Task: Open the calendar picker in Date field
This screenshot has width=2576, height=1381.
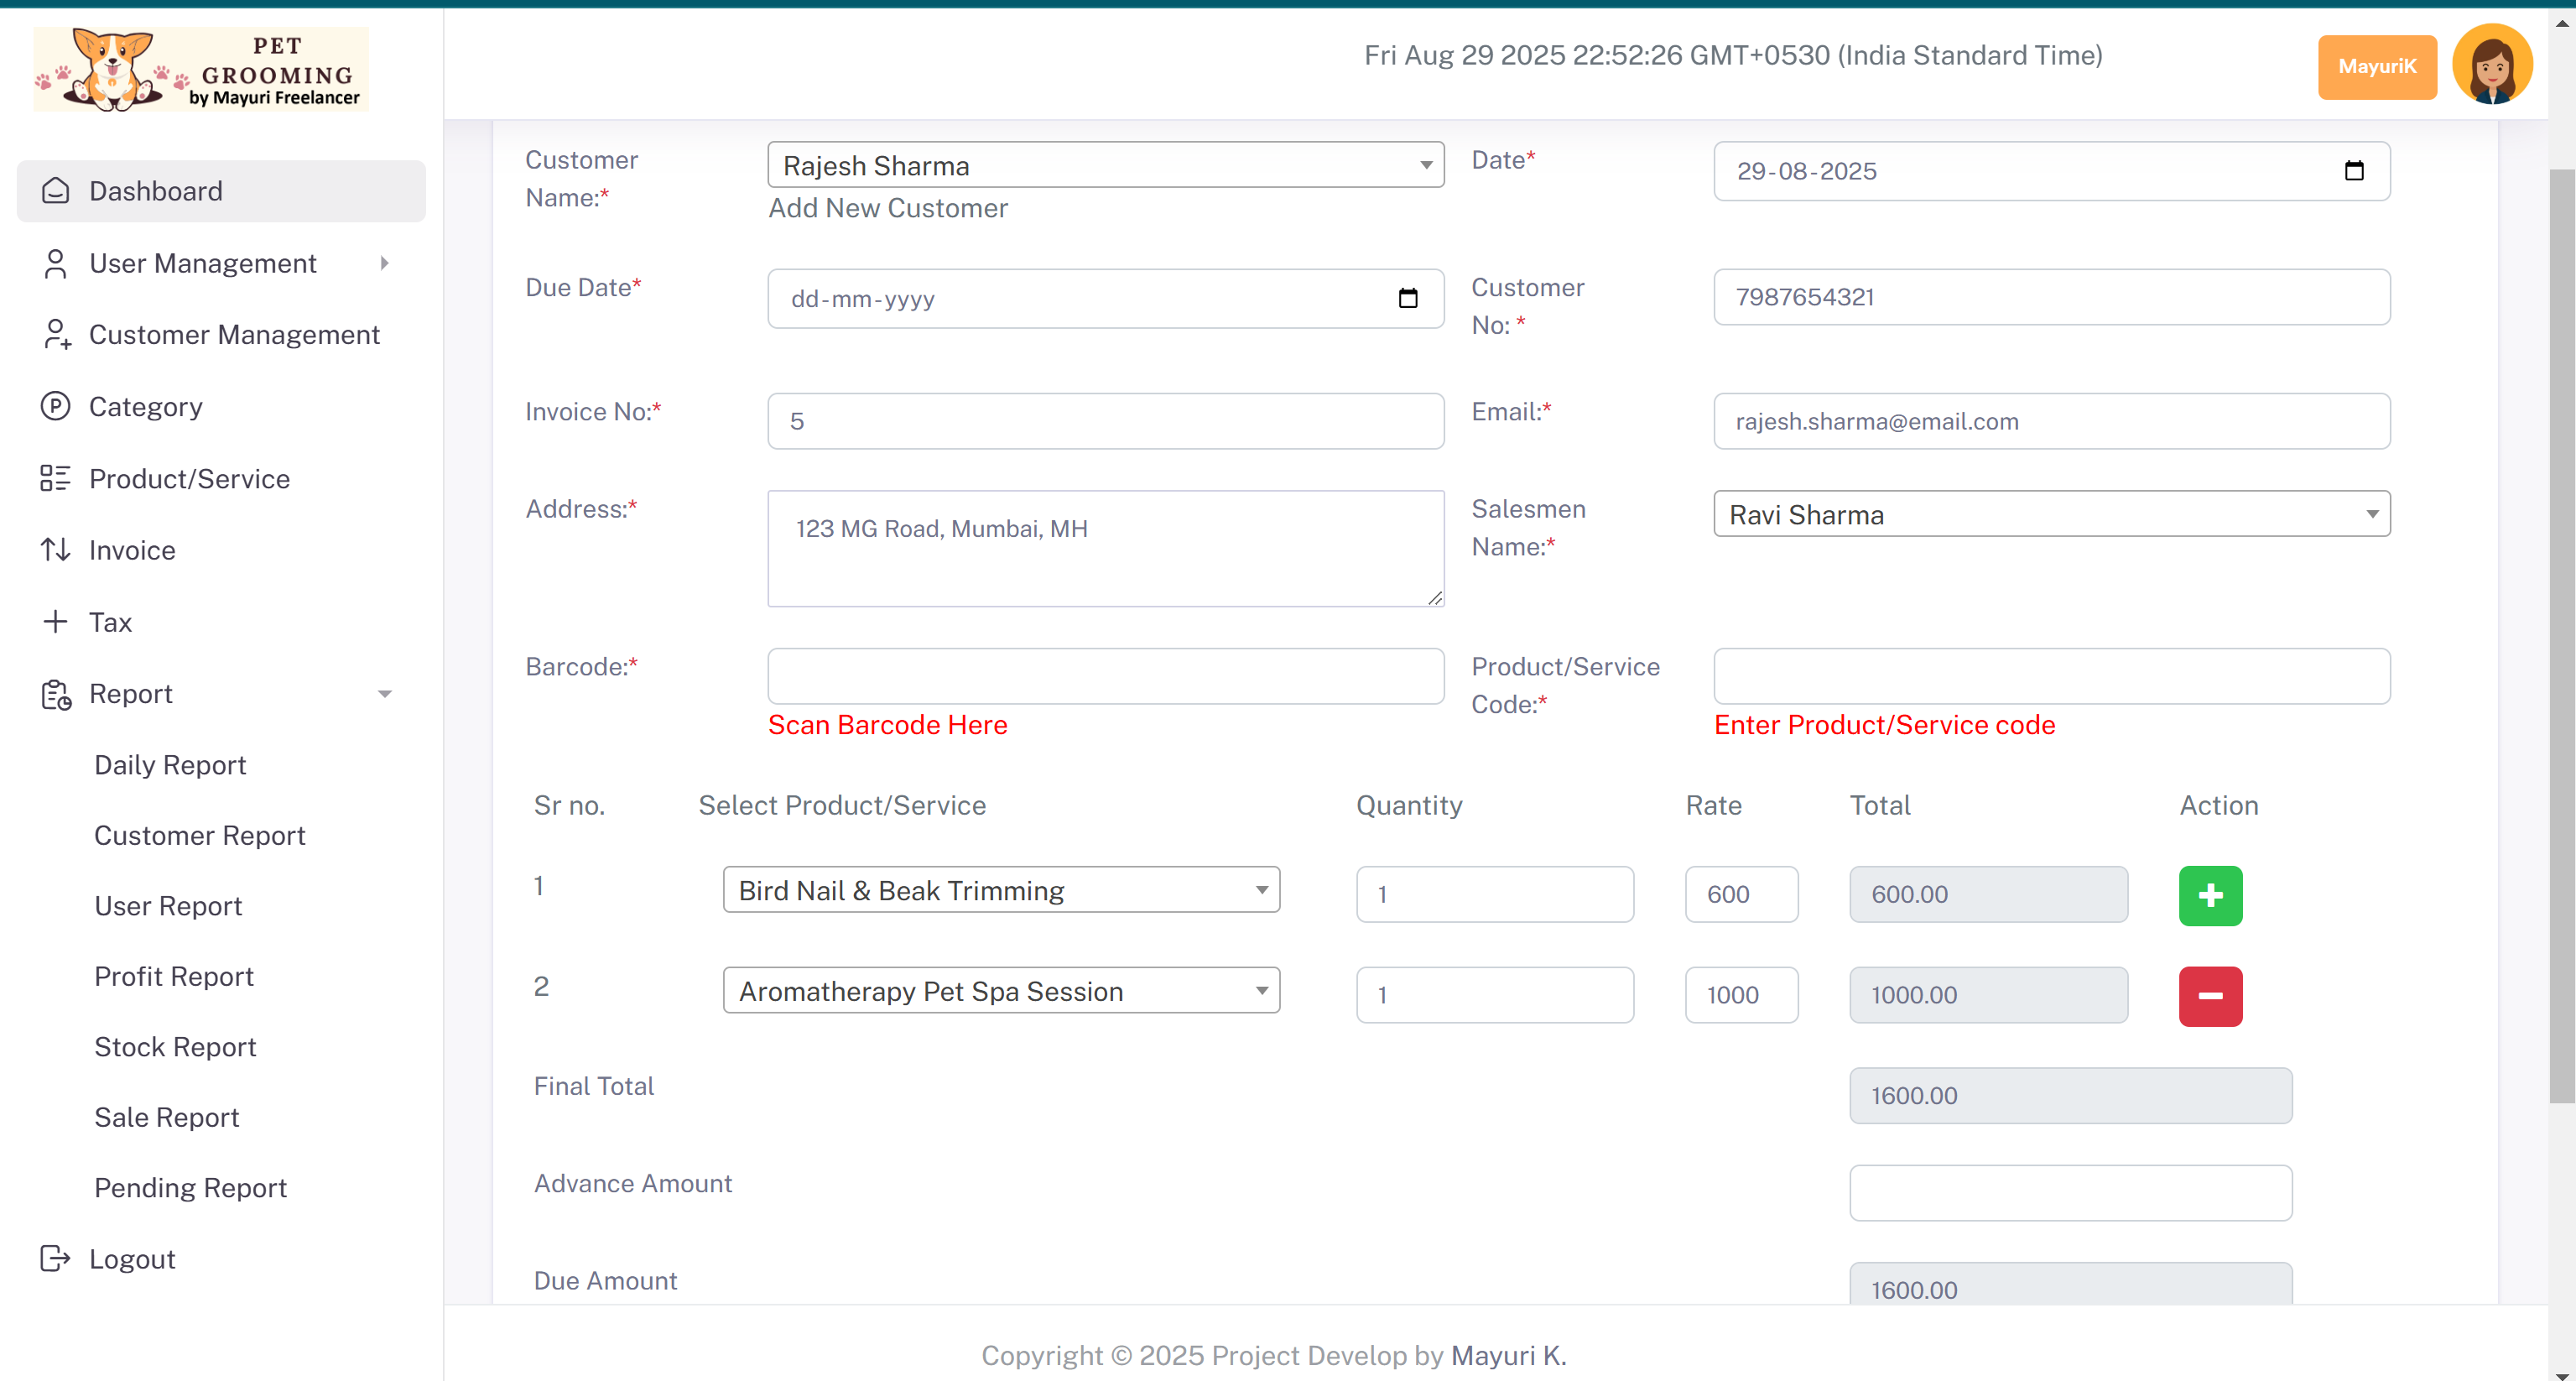Action: [x=2354, y=171]
